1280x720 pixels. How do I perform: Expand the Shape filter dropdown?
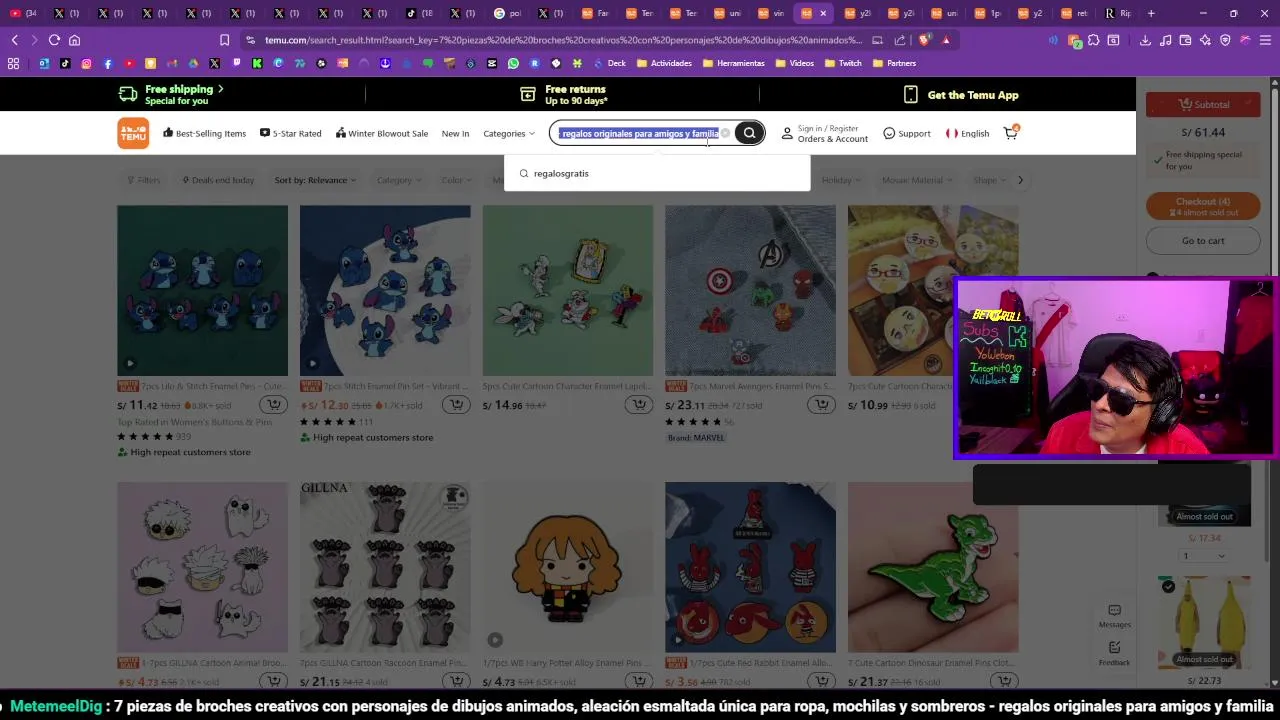coord(989,180)
